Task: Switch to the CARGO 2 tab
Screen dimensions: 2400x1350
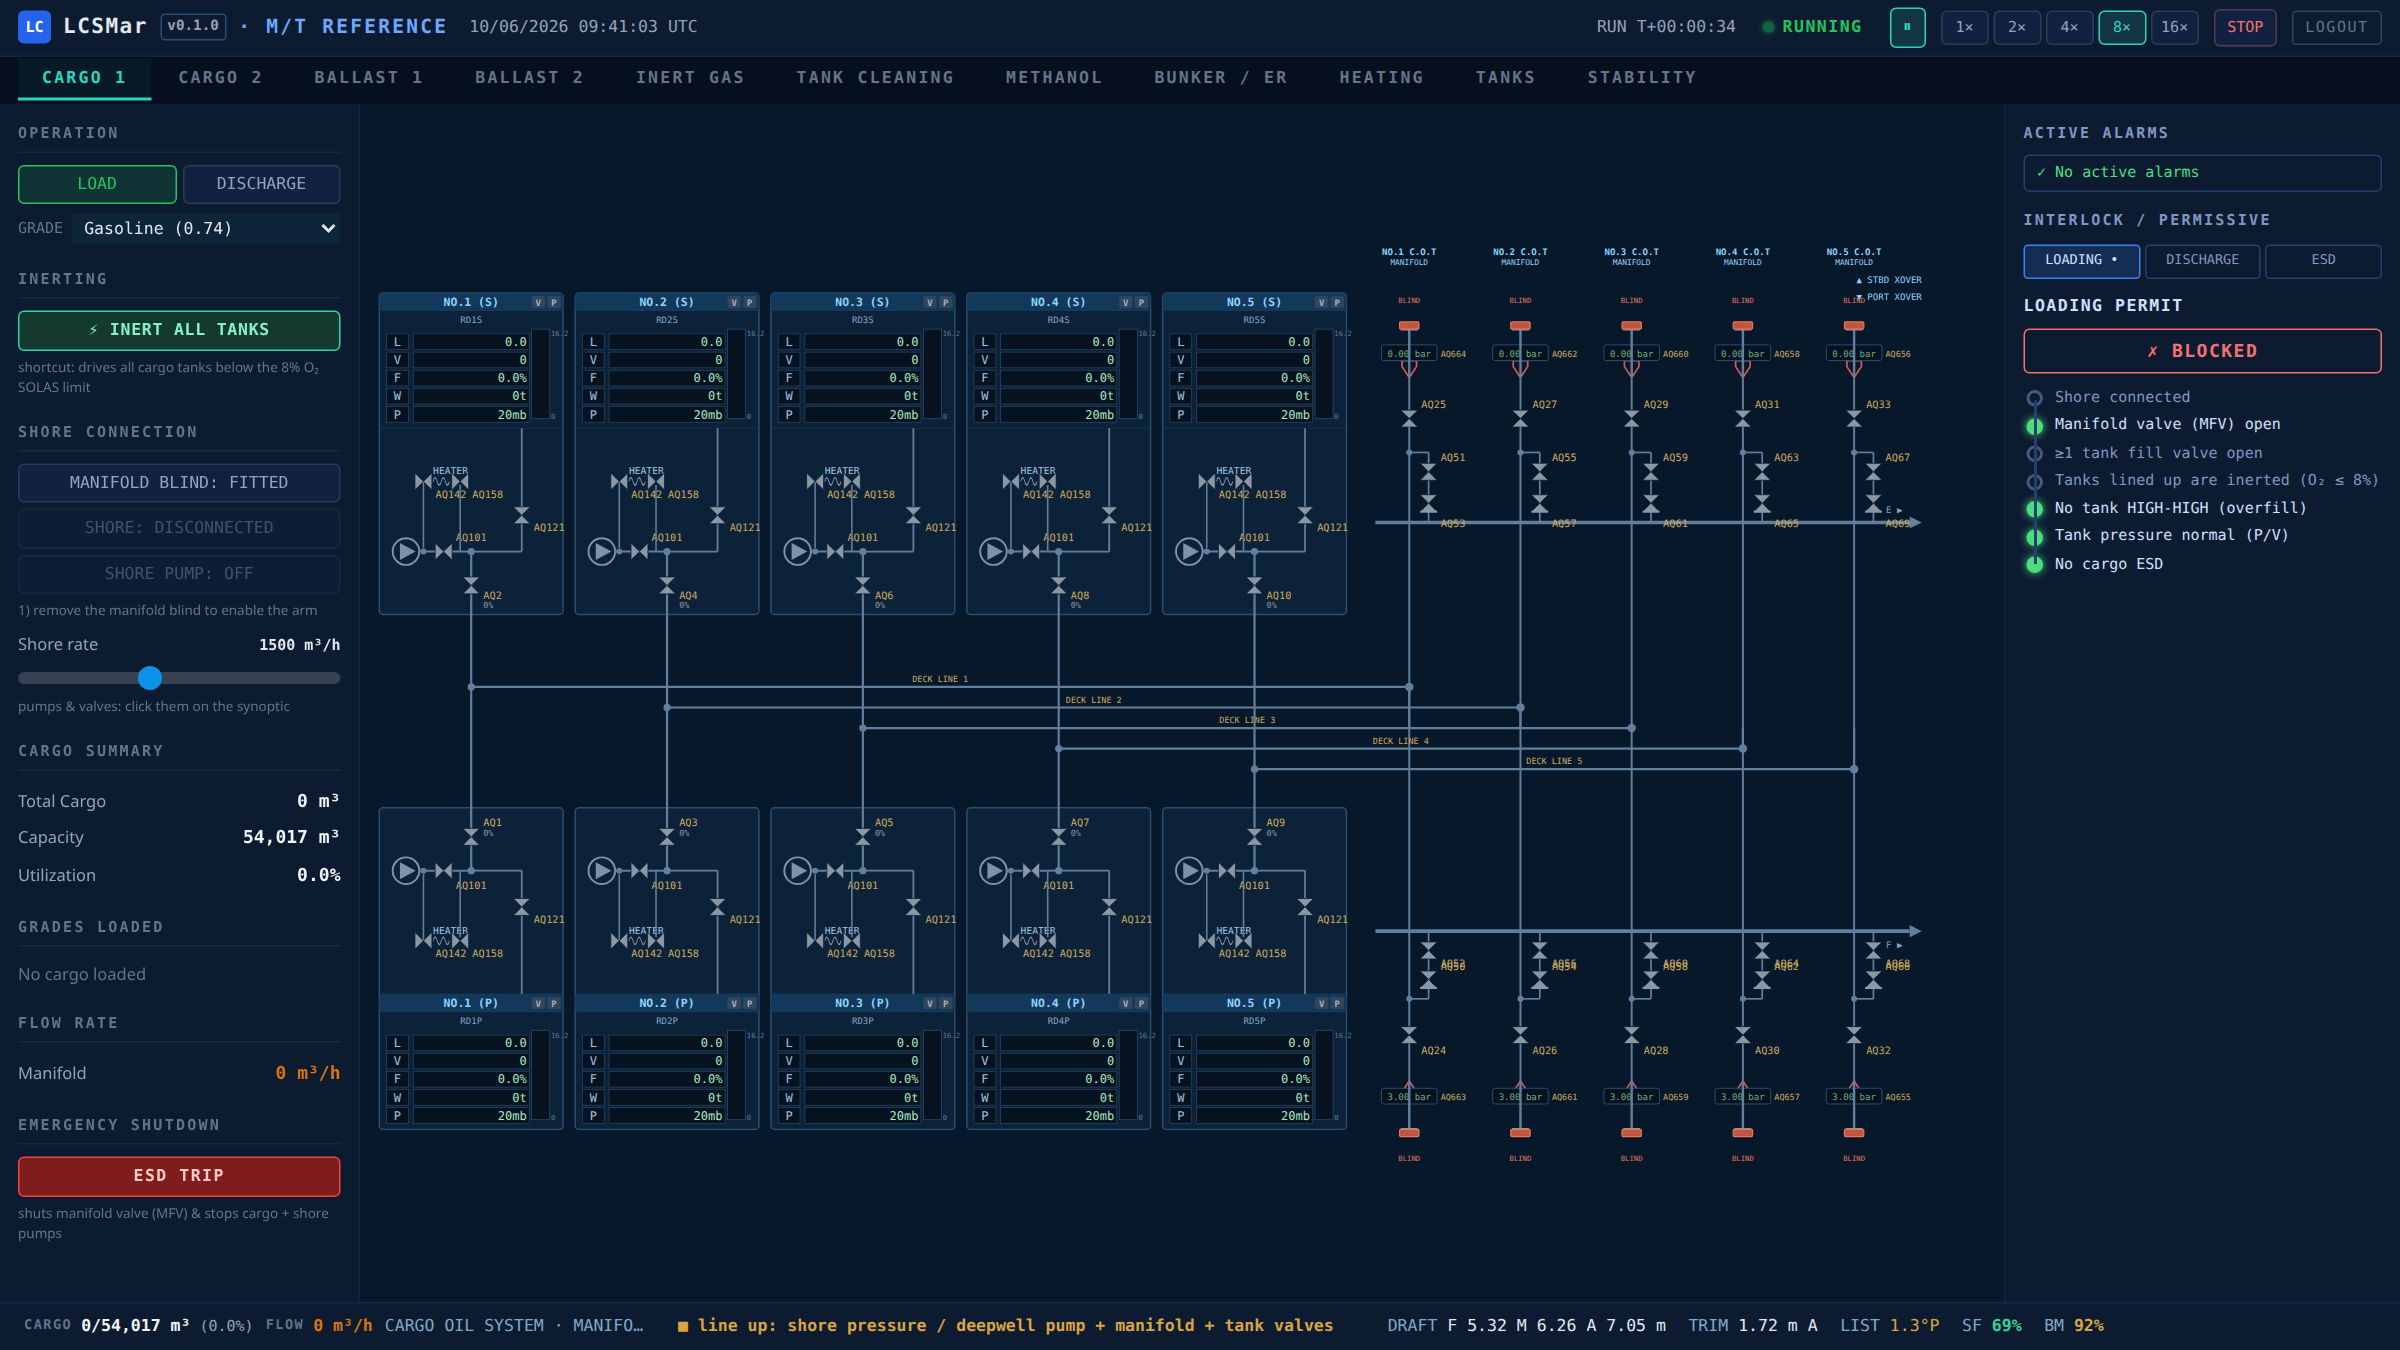Action: [x=220, y=77]
